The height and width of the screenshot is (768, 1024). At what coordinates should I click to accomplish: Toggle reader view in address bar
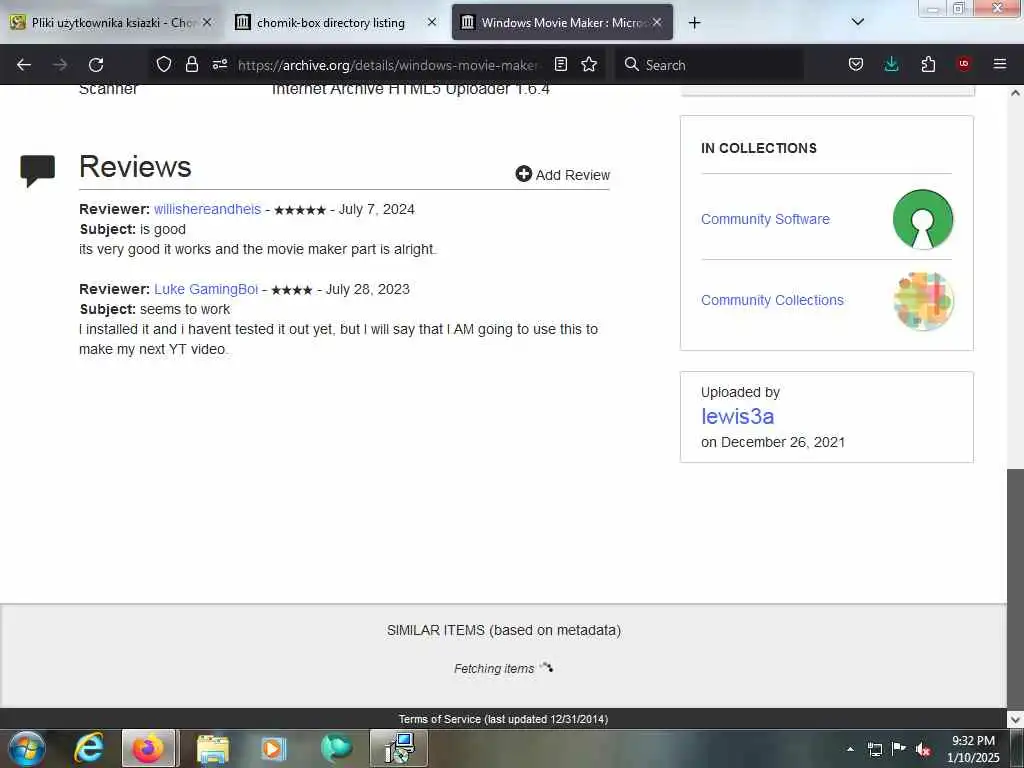[560, 64]
